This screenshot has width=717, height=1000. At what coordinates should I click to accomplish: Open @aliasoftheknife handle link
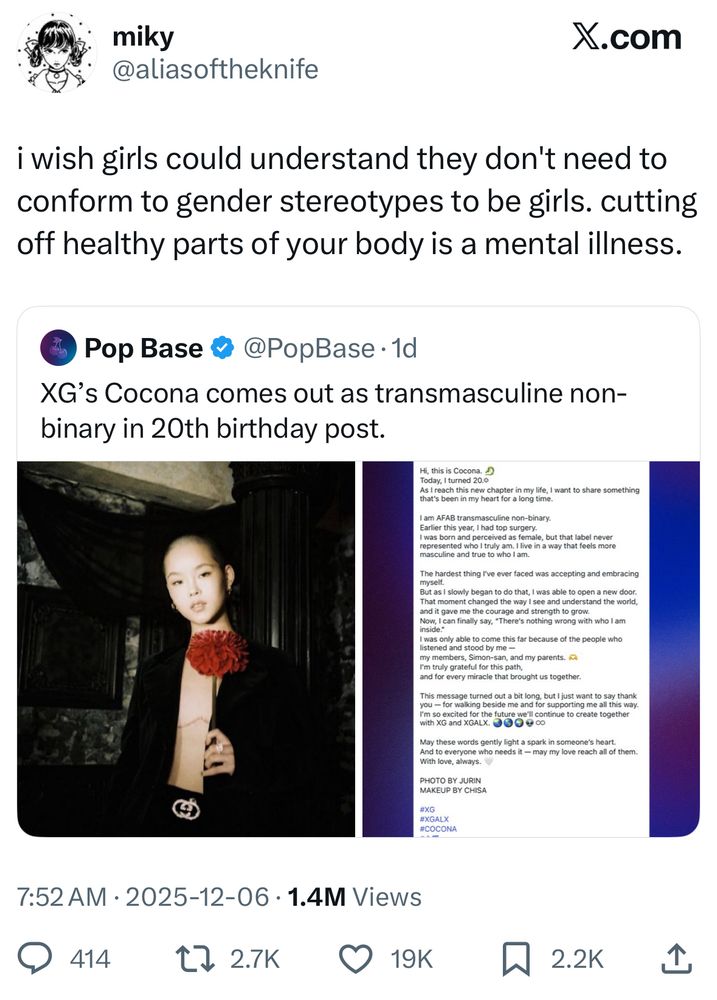(x=216, y=70)
